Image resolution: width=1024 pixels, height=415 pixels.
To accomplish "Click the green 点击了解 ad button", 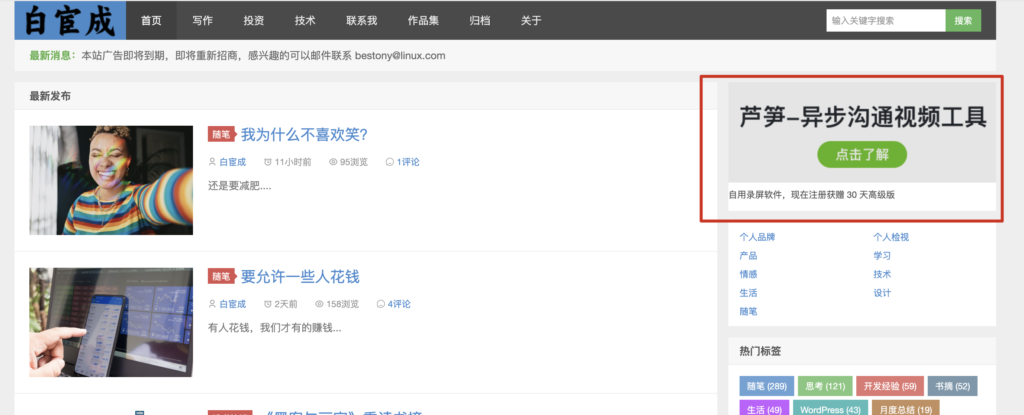I will [x=862, y=154].
